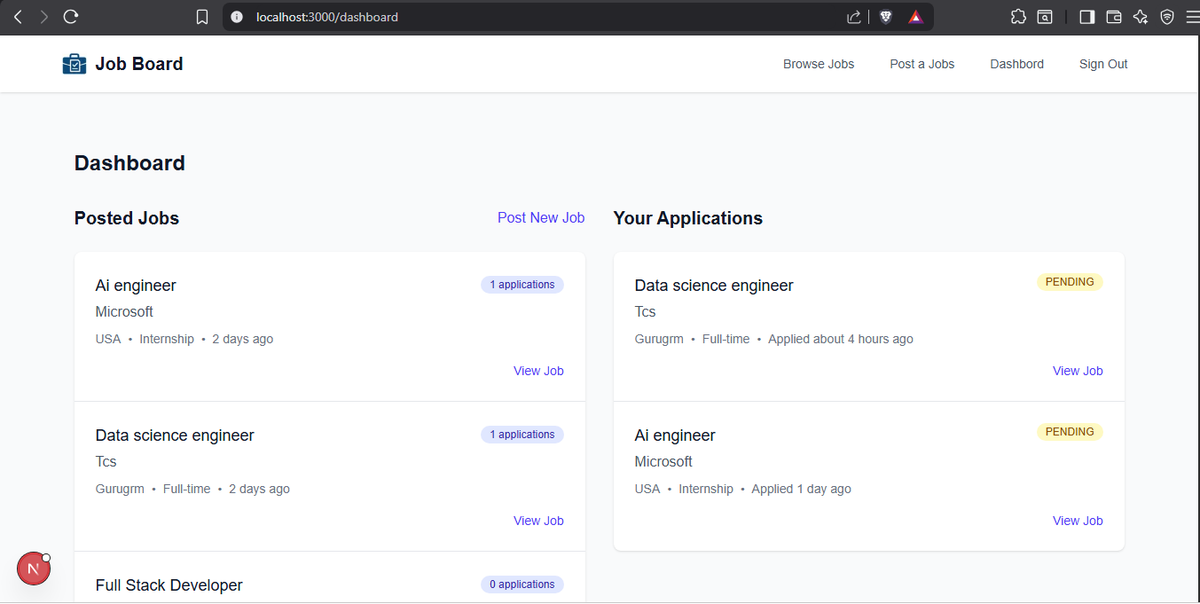Open Dashbord in the navigation bar
This screenshot has width=1200, height=604.
[x=1017, y=64]
